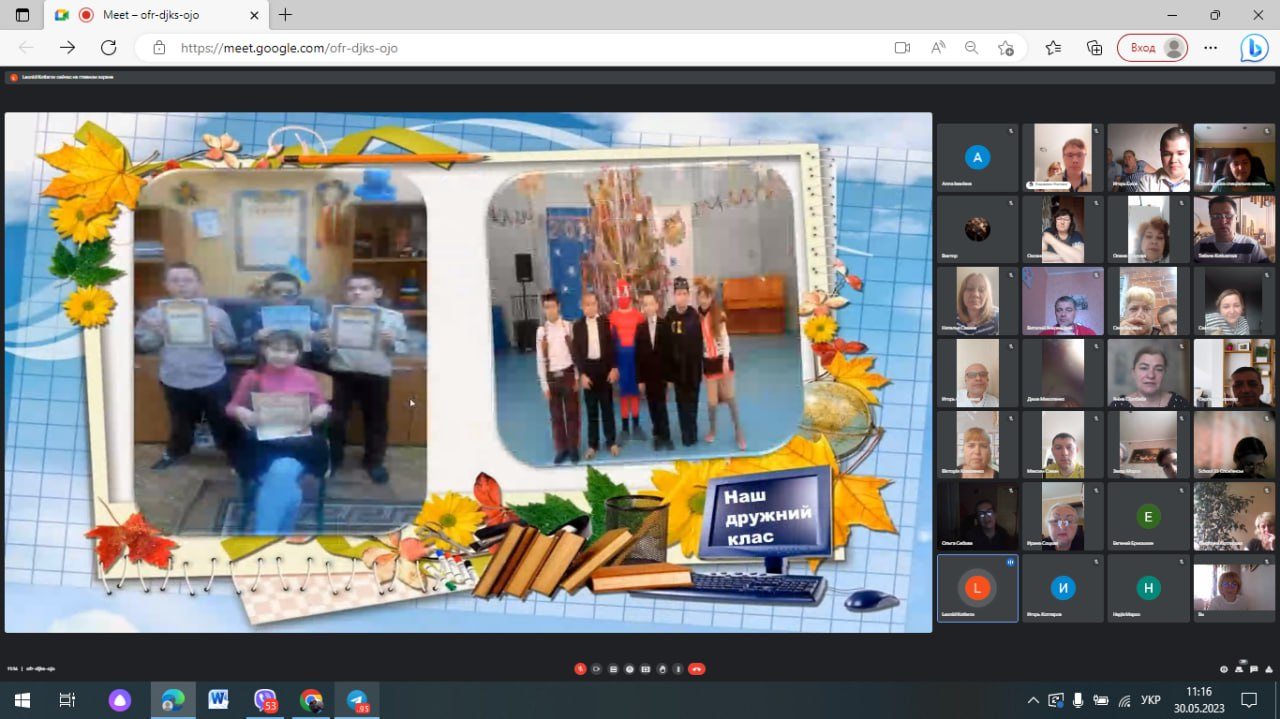Unmute the microphone in Meet toolbar

[x=580, y=669]
